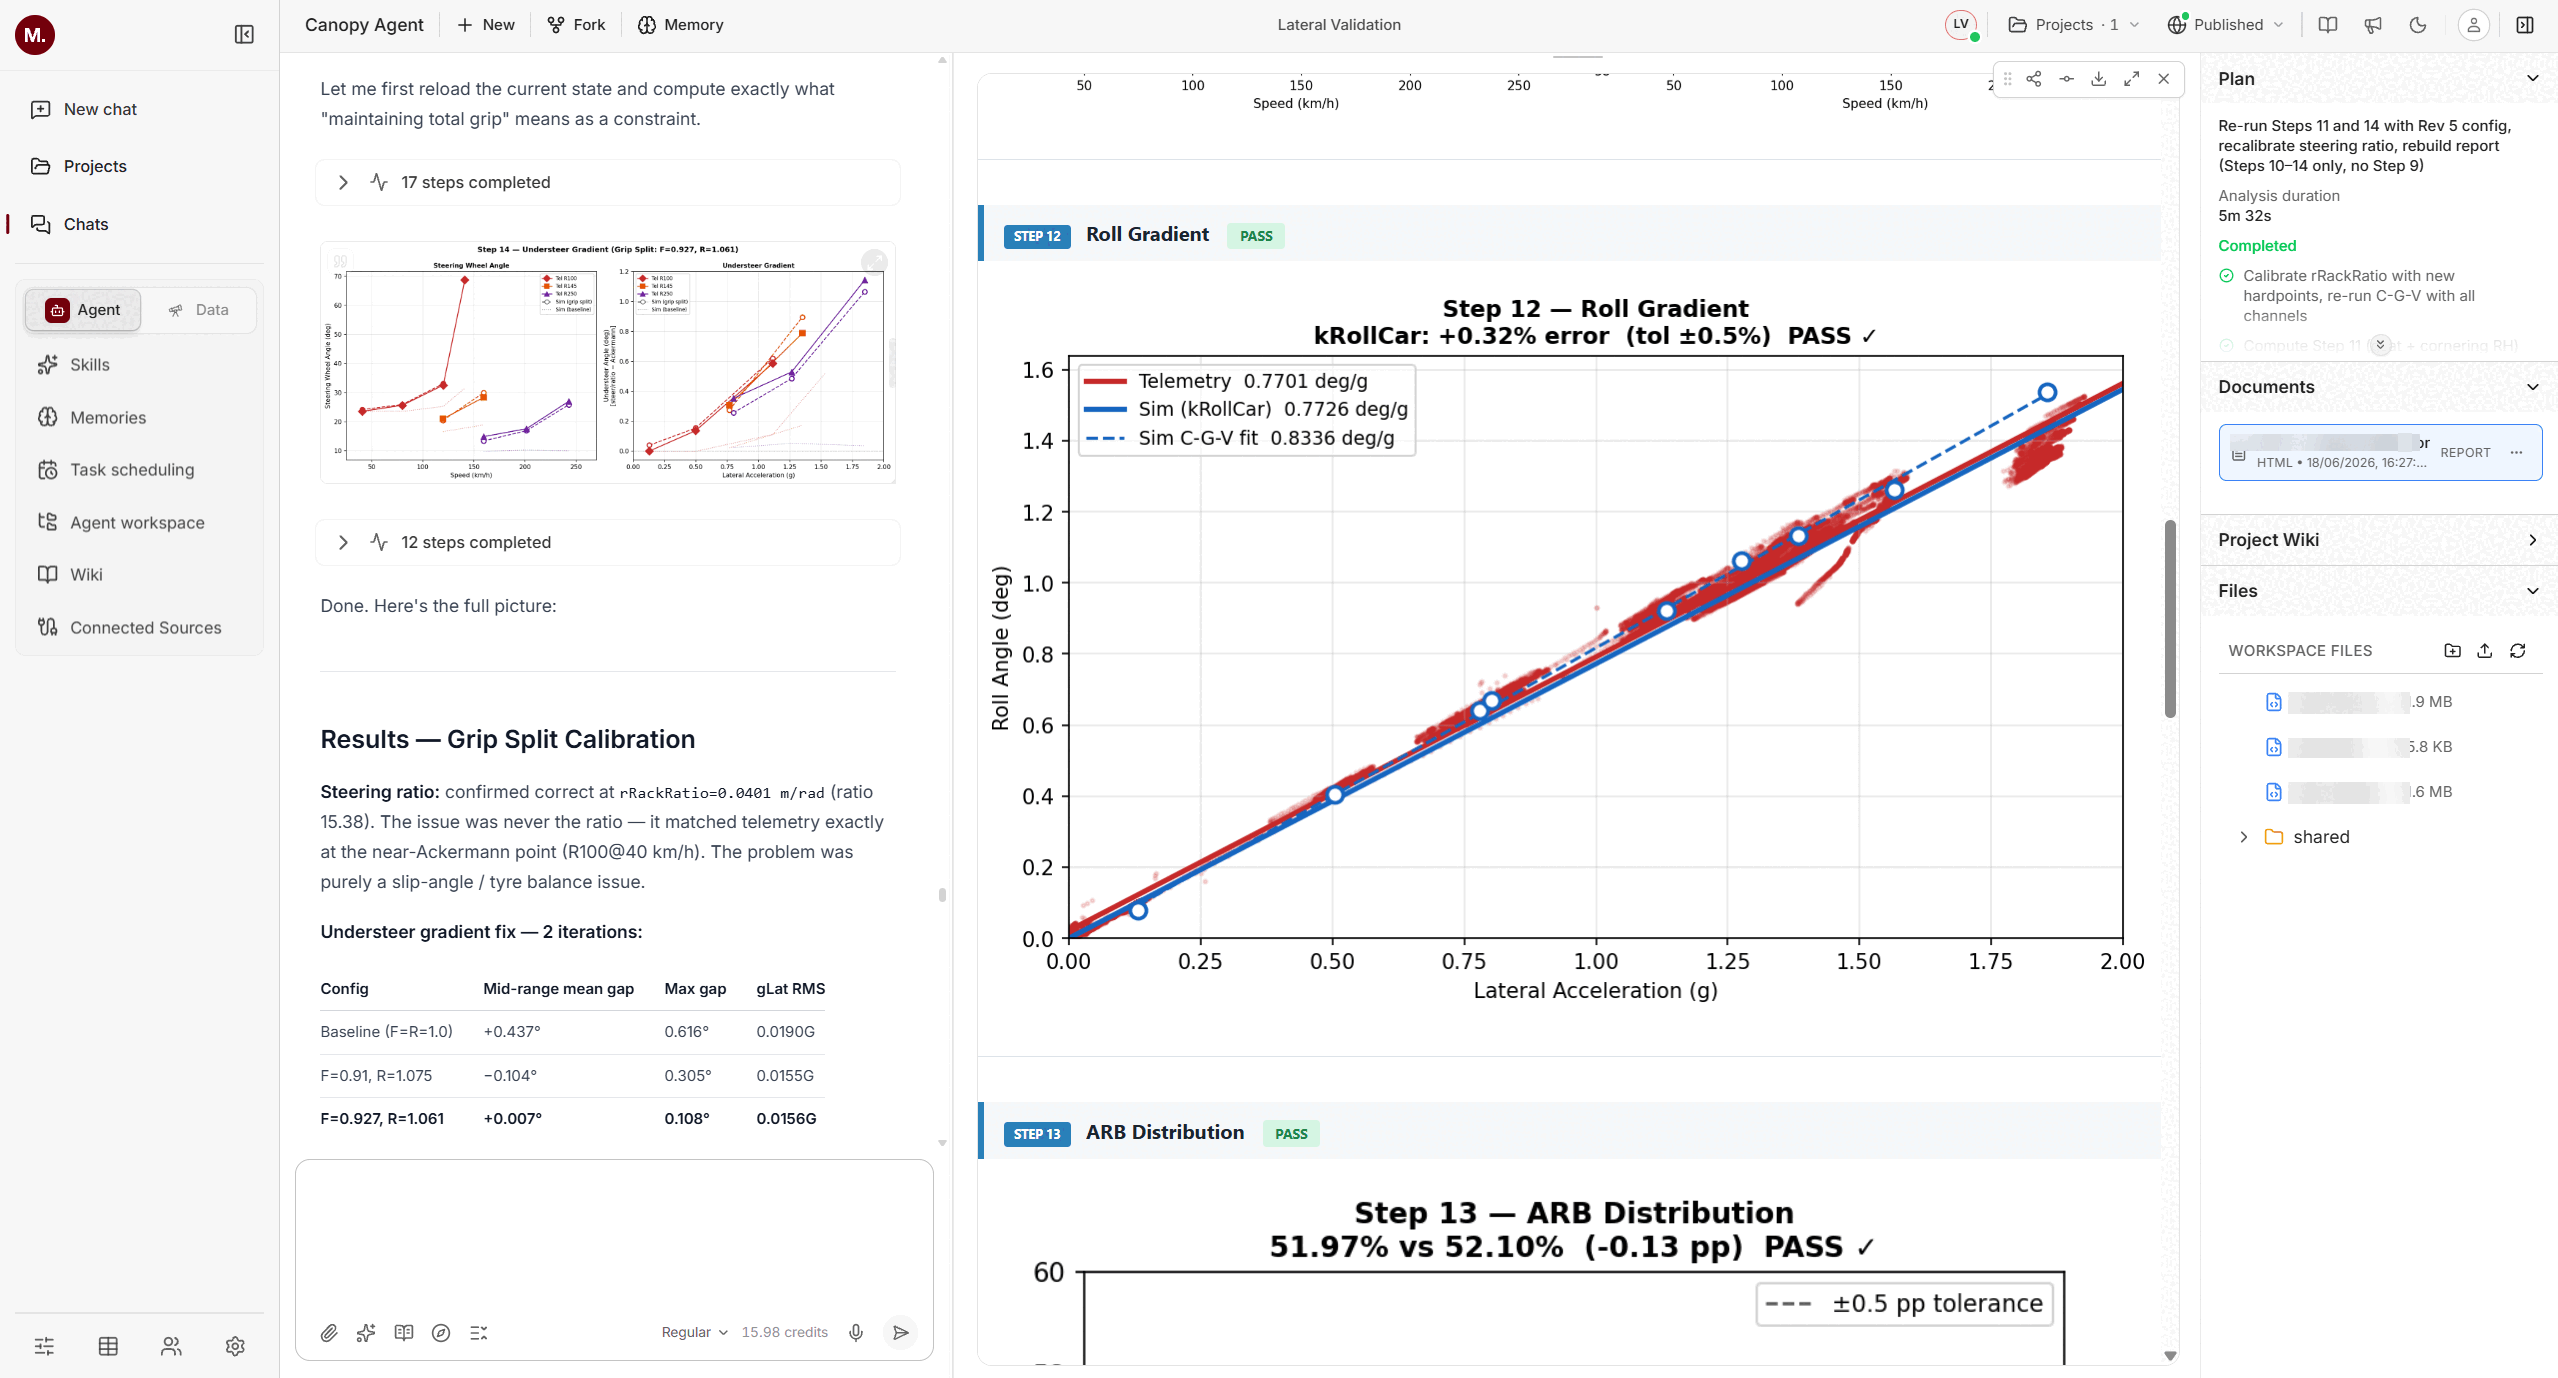
Task: Collapse the Documents section
Action: (2532, 387)
